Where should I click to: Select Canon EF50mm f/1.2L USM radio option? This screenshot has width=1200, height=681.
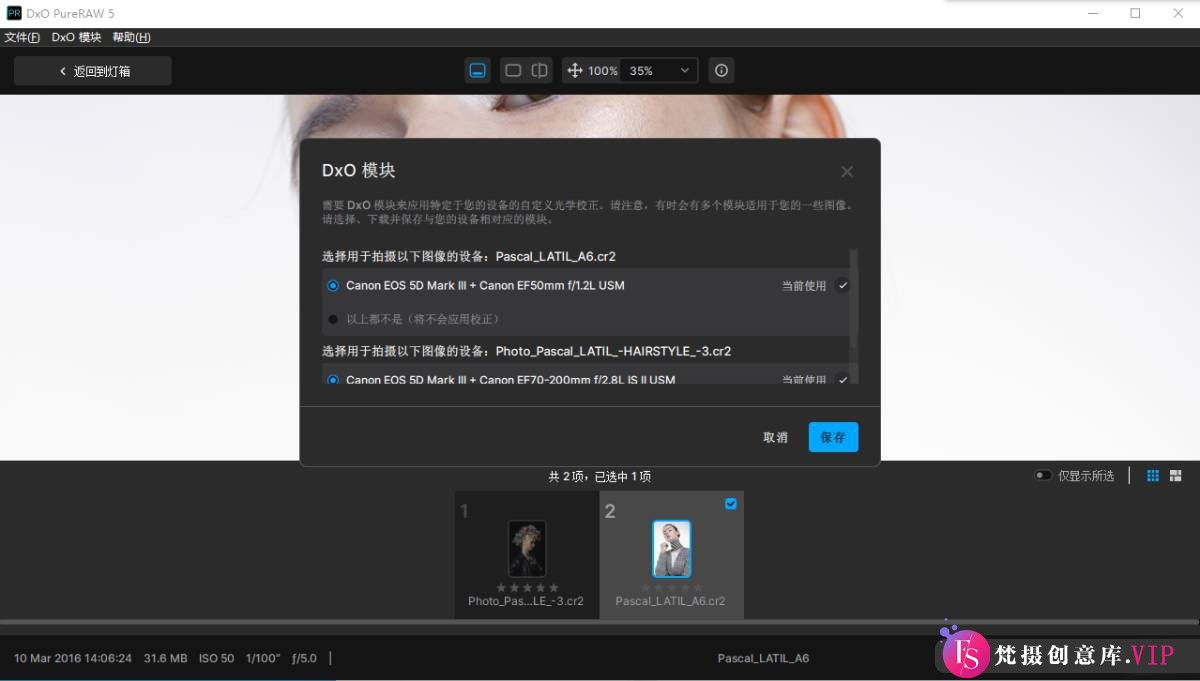click(333, 285)
